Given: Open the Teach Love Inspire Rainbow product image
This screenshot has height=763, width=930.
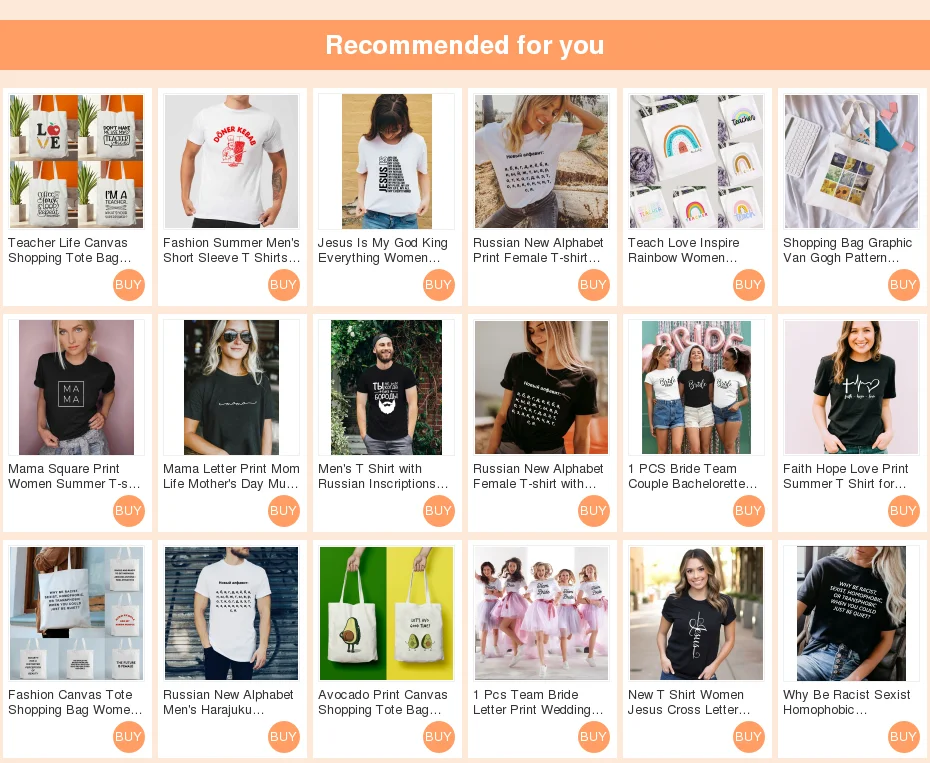Looking at the screenshot, I should click(696, 161).
